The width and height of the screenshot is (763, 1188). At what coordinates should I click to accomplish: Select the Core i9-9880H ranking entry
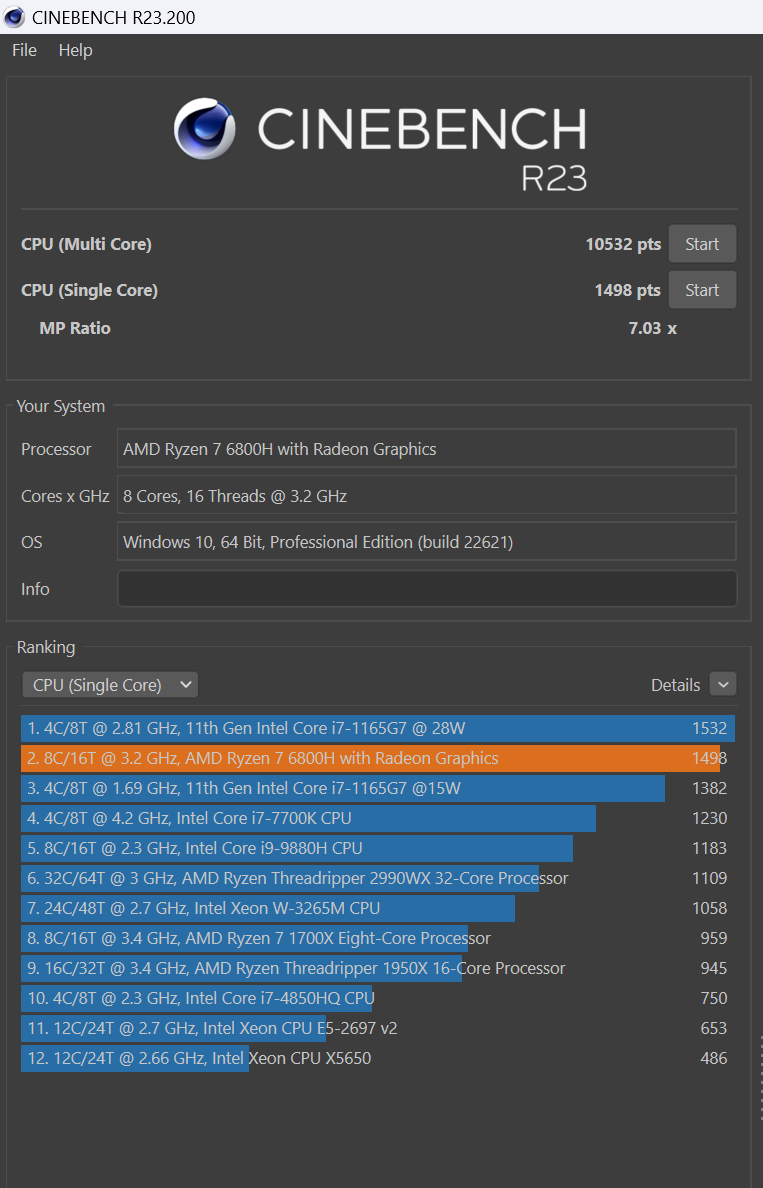[377, 848]
